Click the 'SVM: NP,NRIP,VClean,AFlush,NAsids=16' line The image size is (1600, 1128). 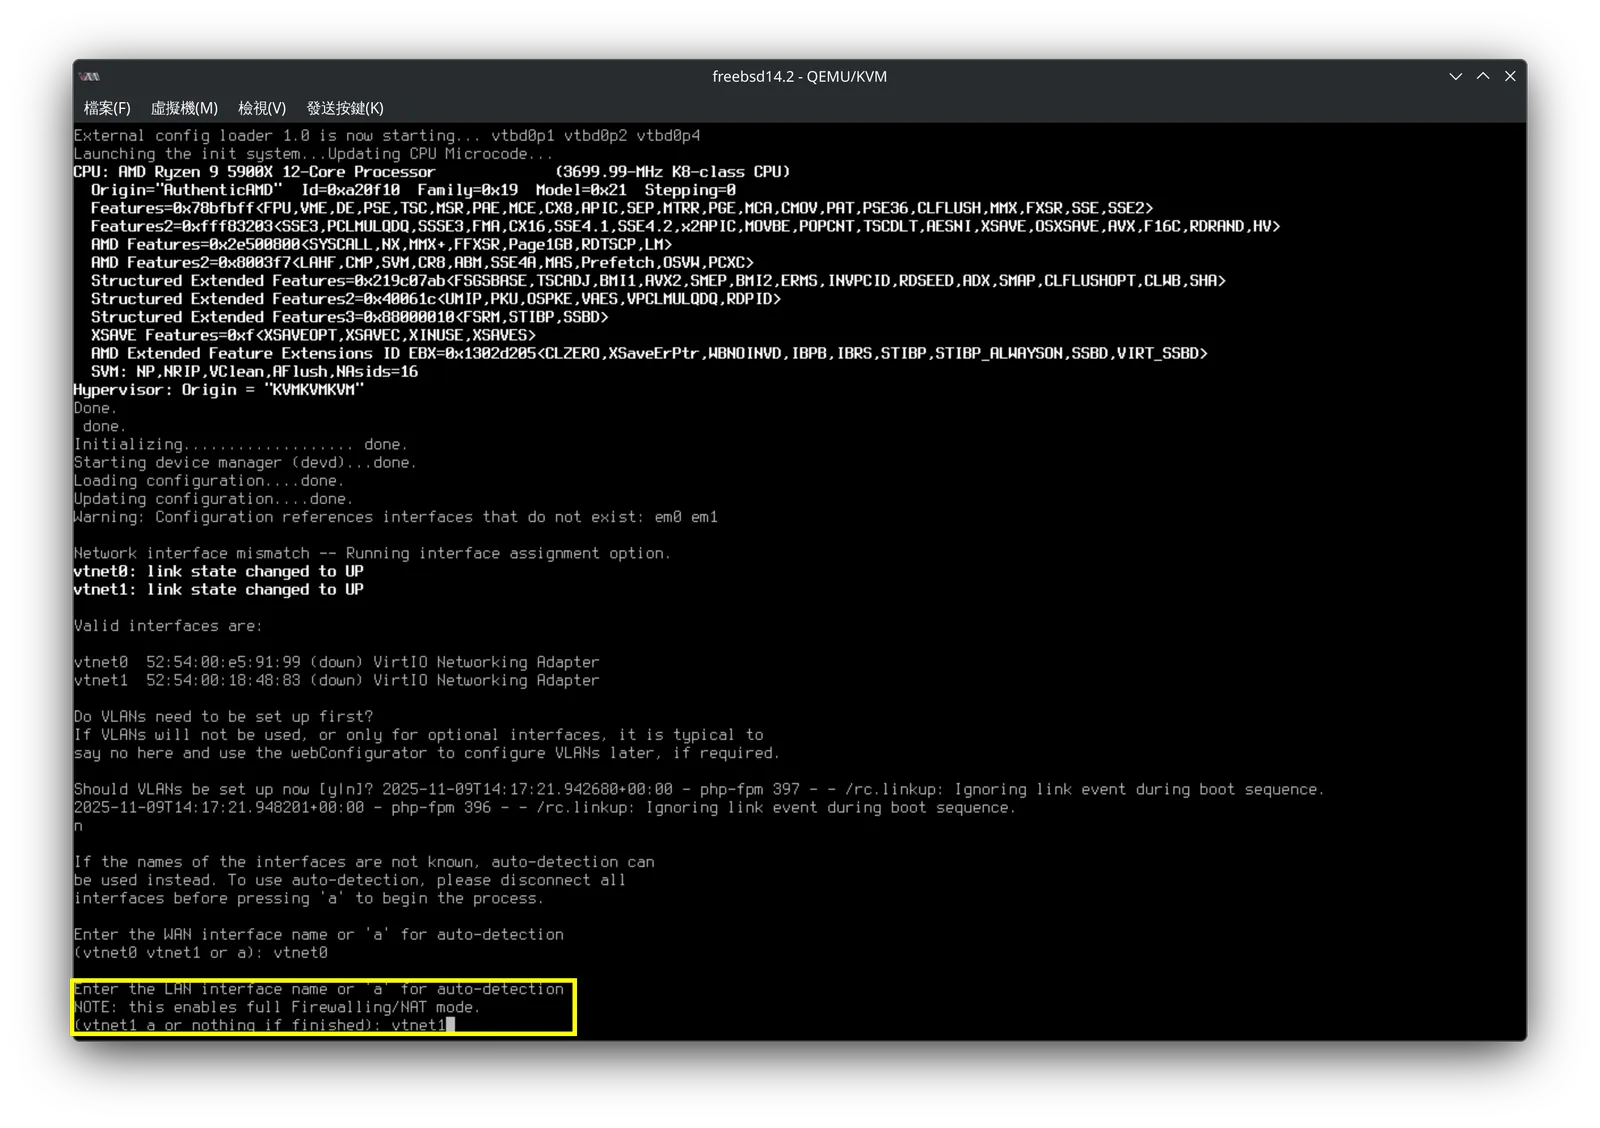click(255, 372)
